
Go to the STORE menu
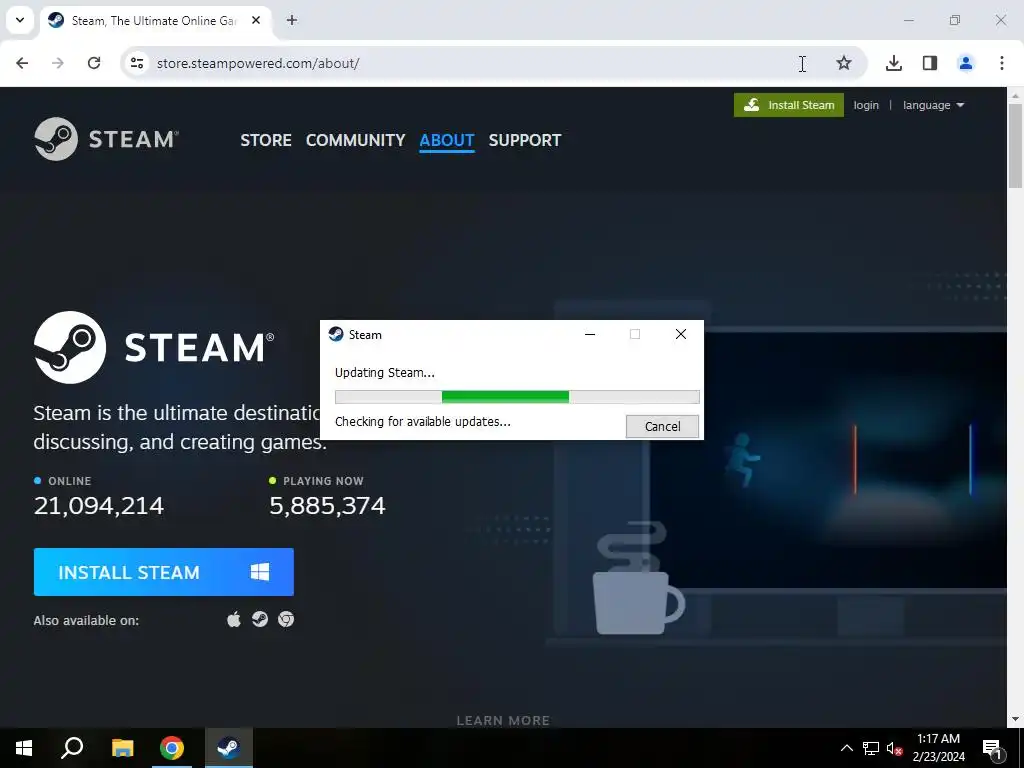coord(266,140)
